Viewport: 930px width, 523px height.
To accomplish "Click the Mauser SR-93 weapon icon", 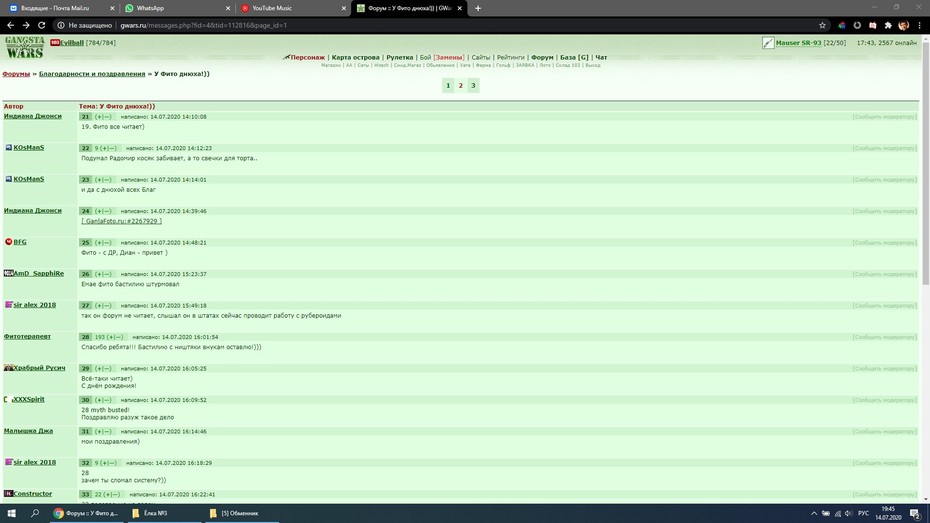I will click(x=768, y=43).
